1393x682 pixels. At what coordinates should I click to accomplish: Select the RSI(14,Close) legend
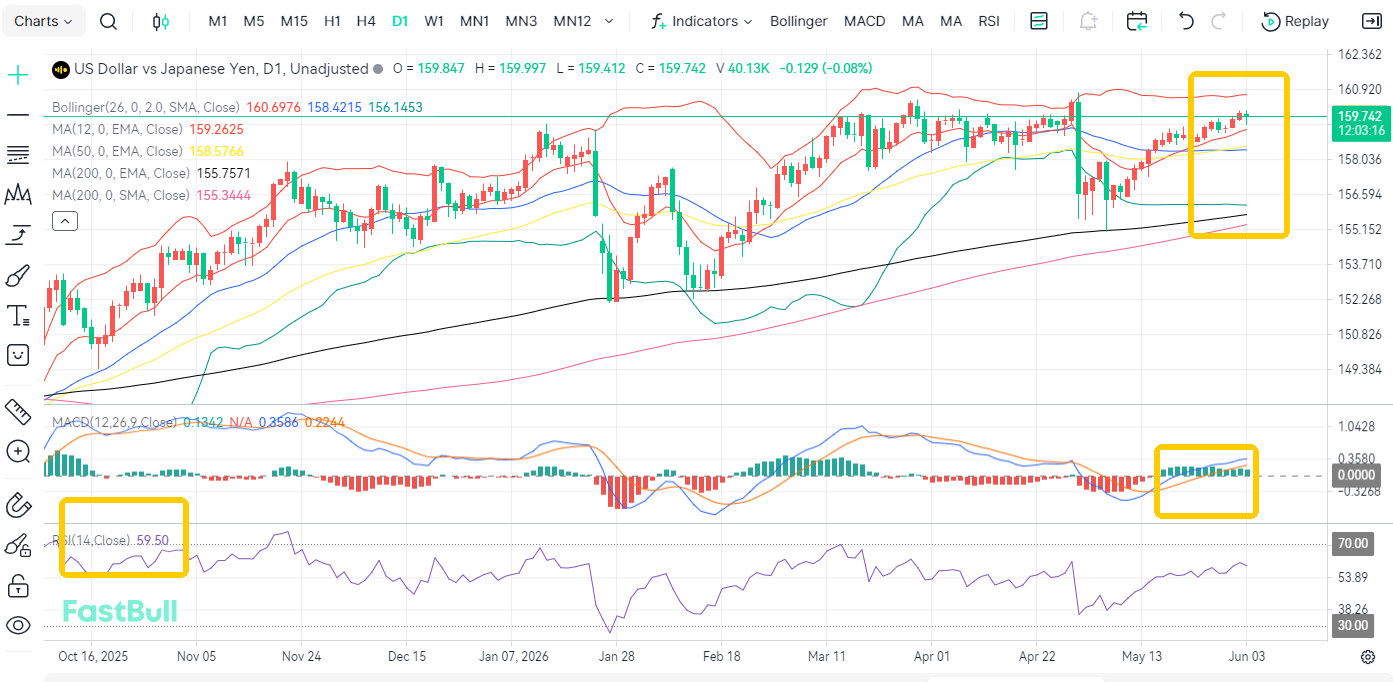(x=91, y=540)
